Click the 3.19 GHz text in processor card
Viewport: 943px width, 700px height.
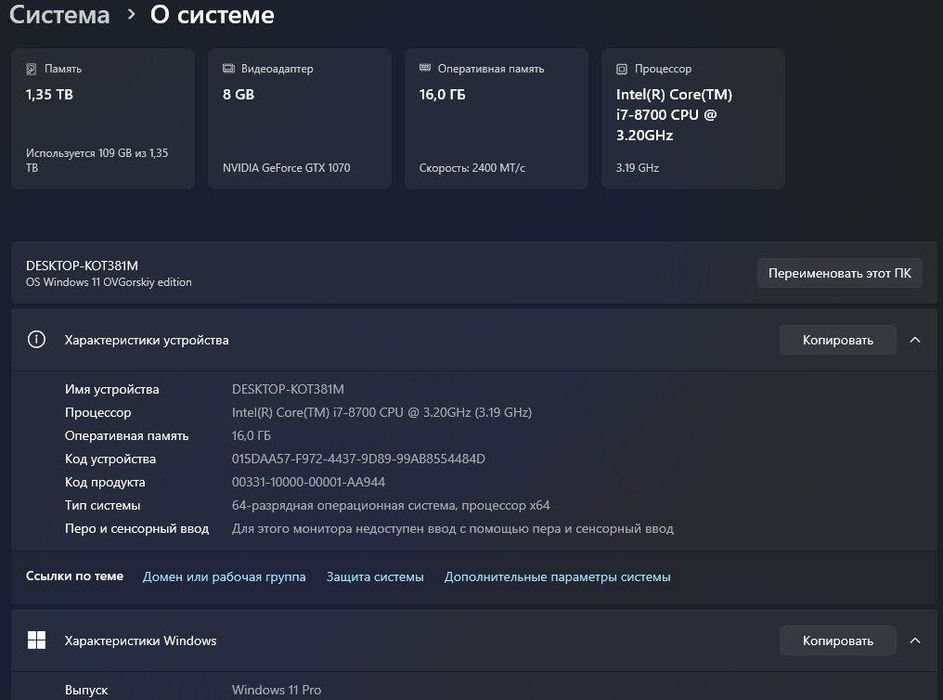(637, 168)
